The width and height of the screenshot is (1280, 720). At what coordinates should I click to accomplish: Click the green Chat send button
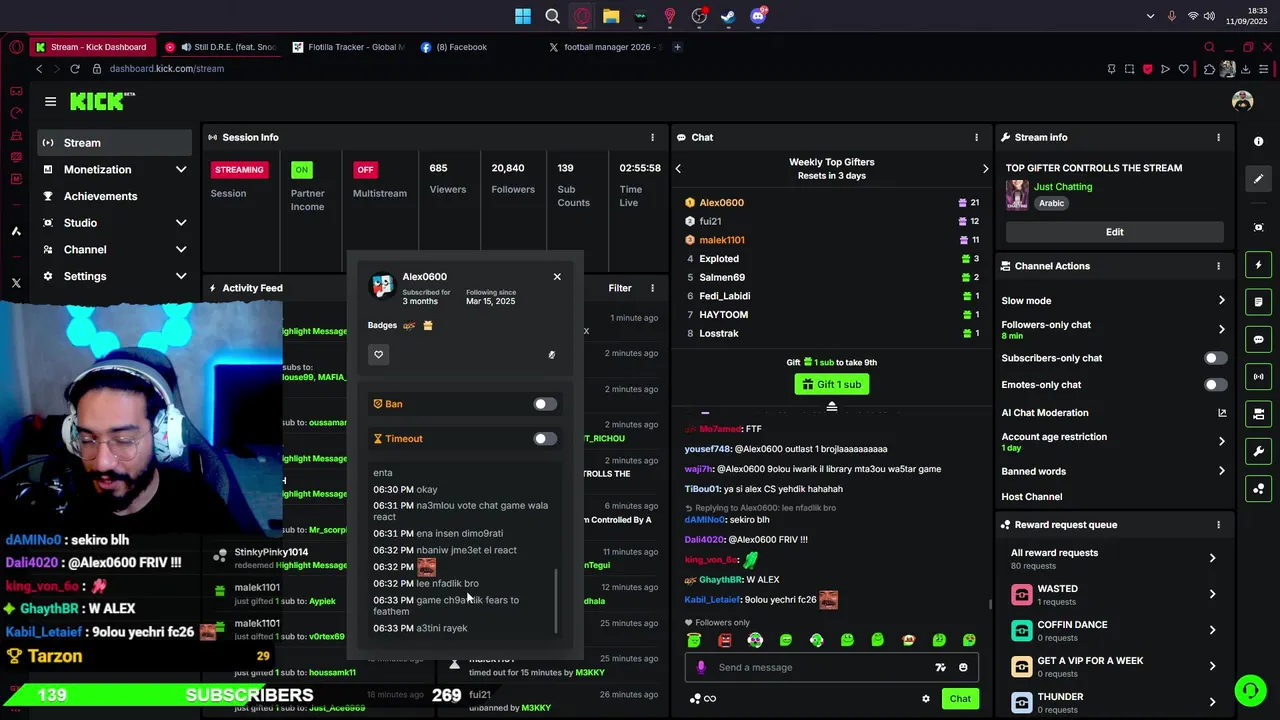click(960, 699)
